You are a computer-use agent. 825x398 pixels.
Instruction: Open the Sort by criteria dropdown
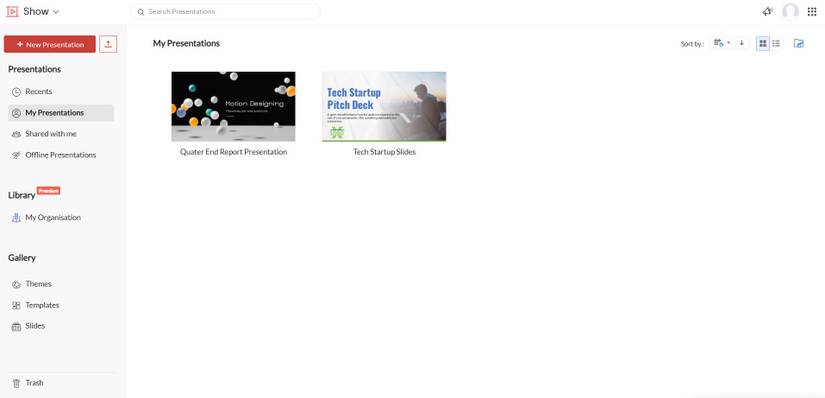click(722, 43)
